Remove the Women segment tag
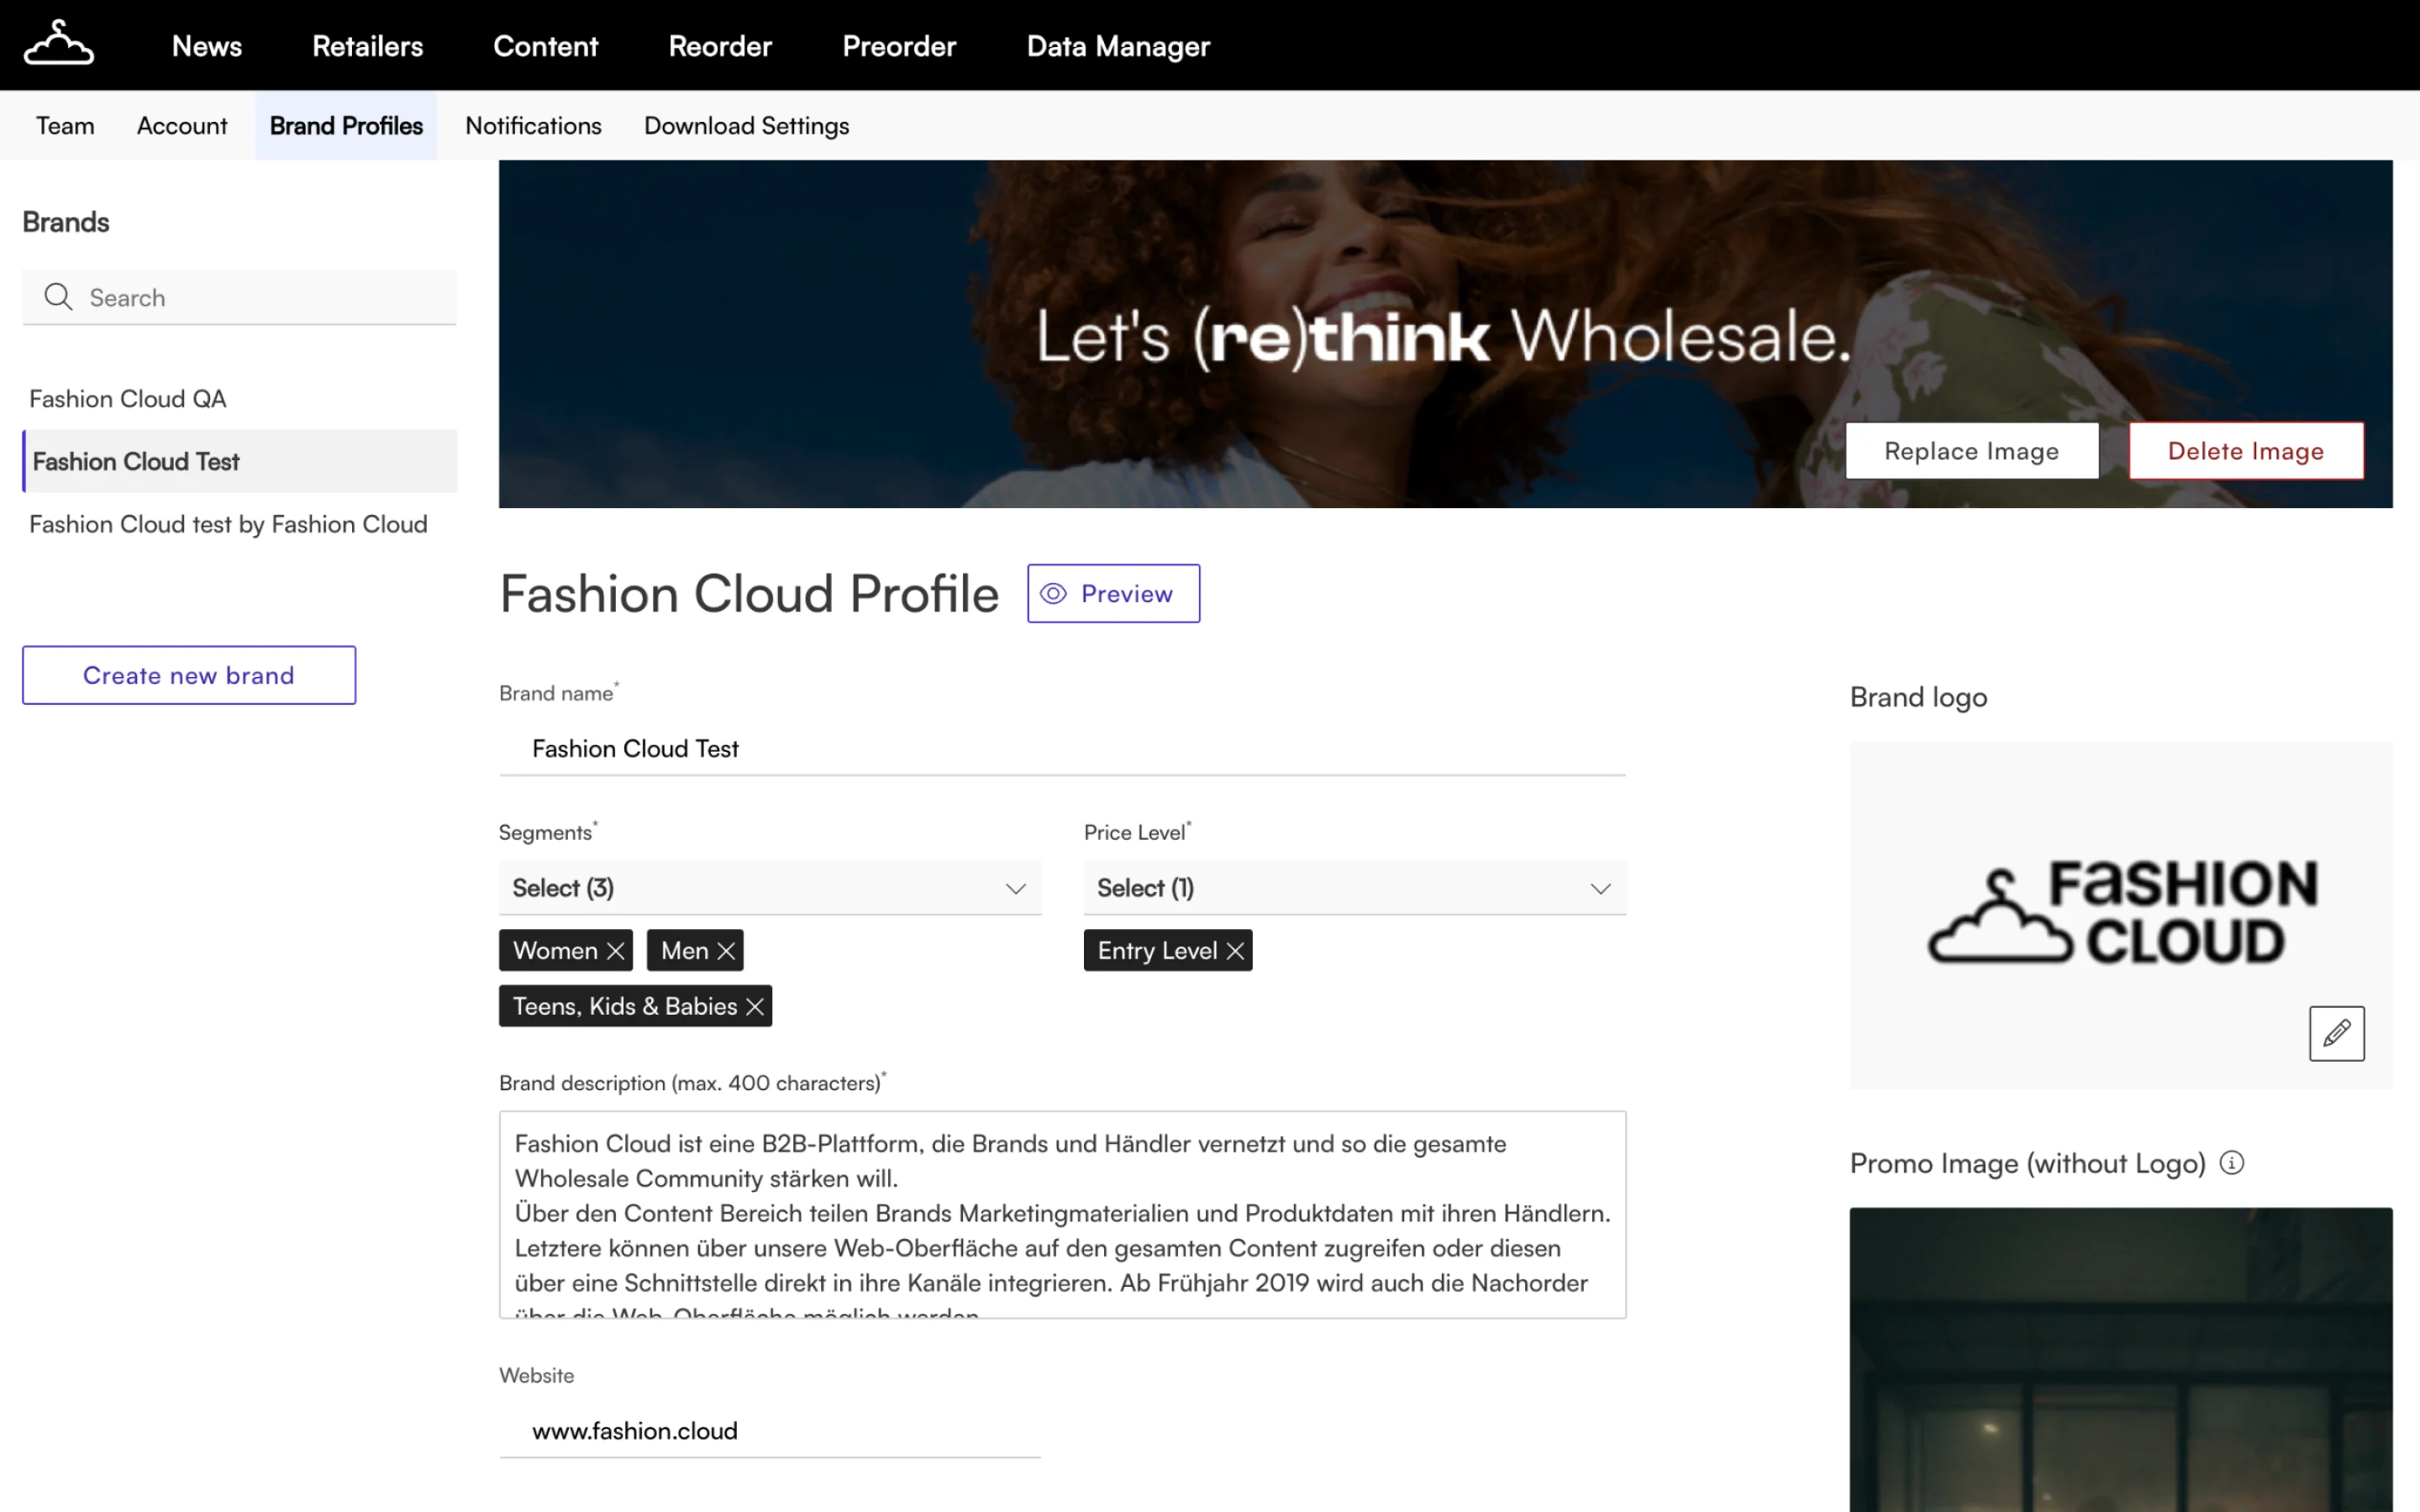The width and height of the screenshot is (2420, 1512). point(616,951)
